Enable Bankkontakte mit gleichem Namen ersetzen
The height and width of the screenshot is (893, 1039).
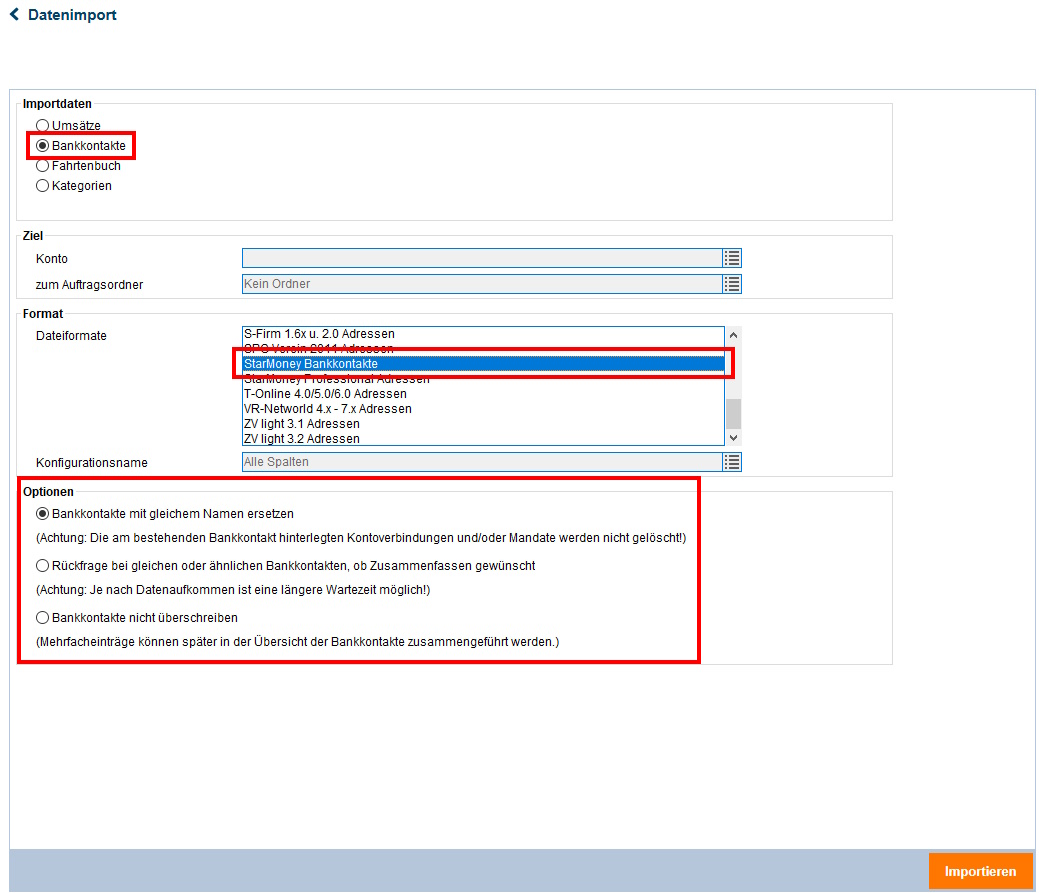(x=42, y=514)
